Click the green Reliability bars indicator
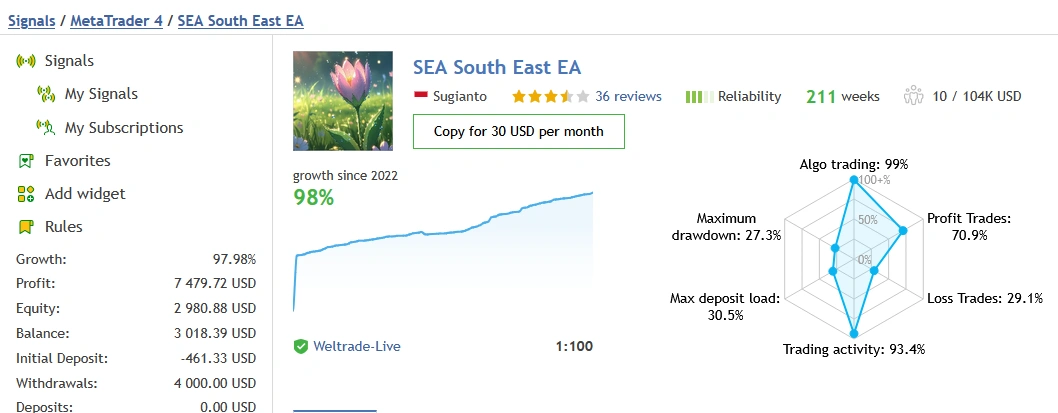 pyautogui.click(x=699, y=97)
